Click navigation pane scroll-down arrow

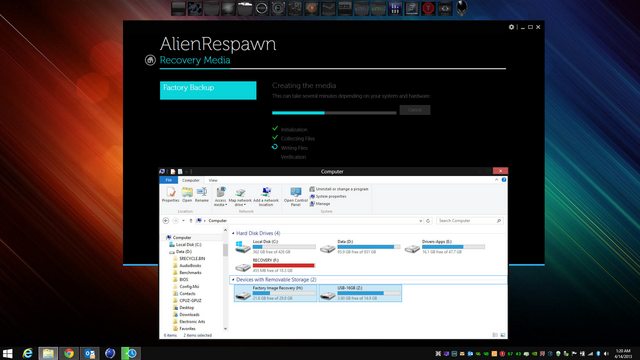[225, 329]
